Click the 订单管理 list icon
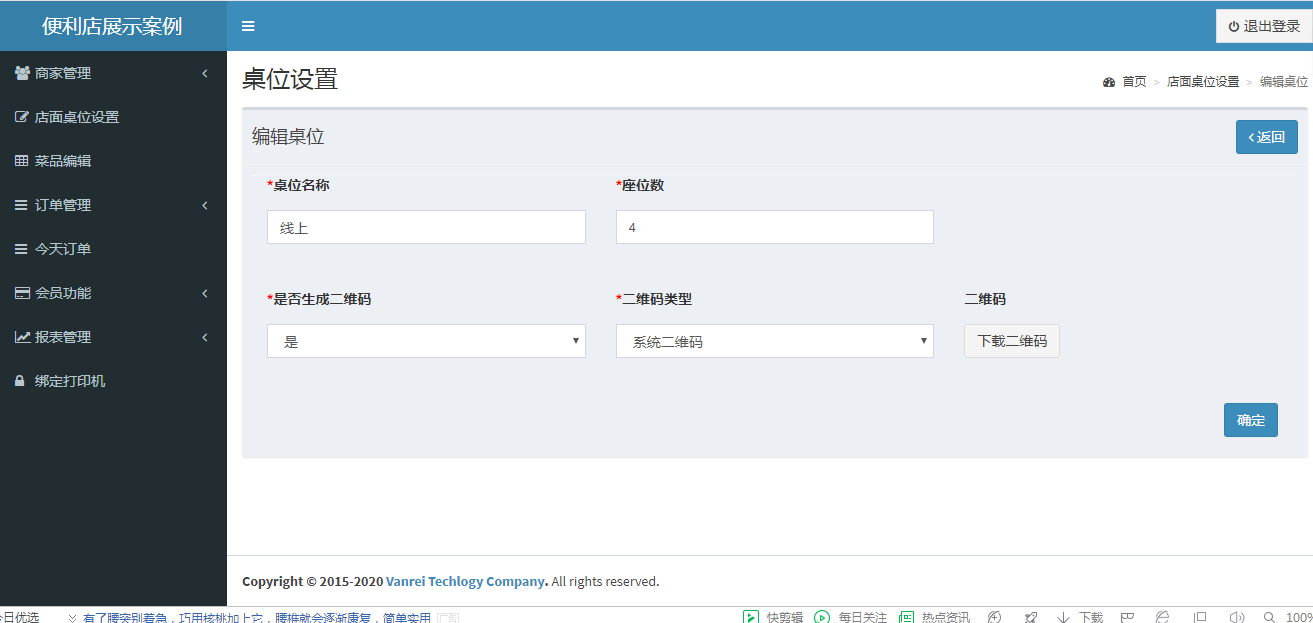Image resolution: width=1313 pixels, height=623 pixels. tap(22, 205)
